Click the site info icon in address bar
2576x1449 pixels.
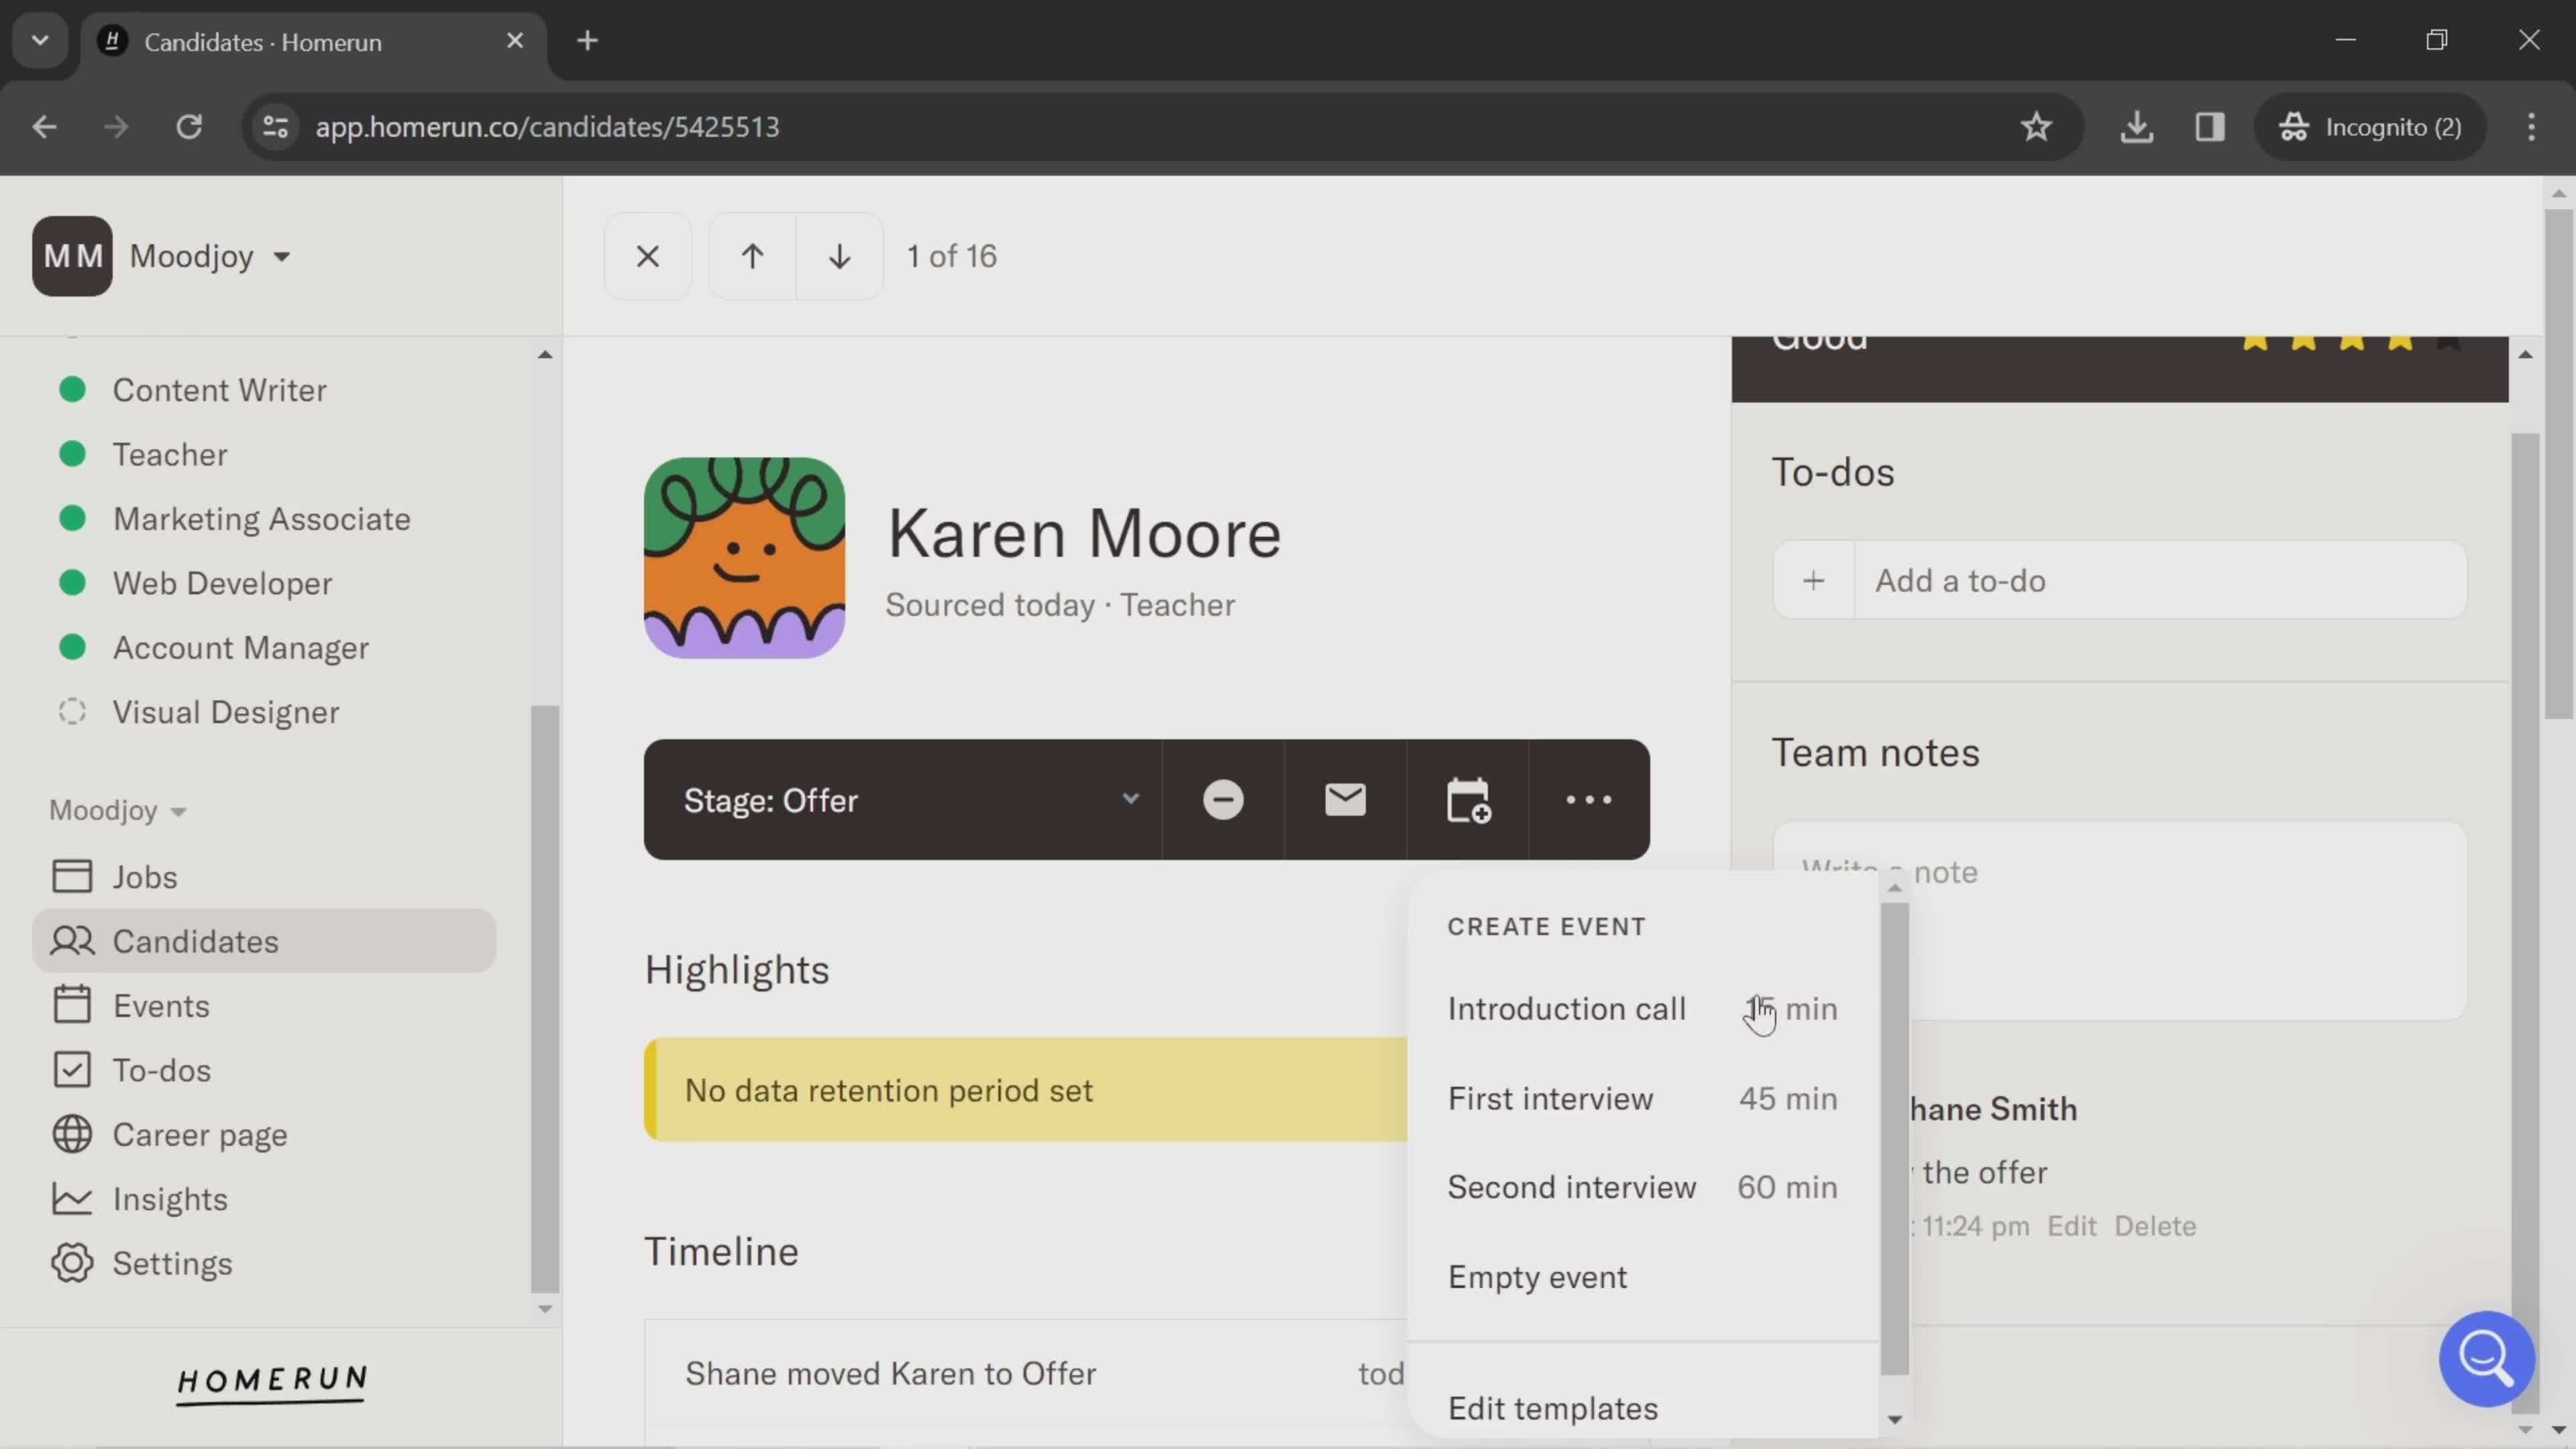[275, 127]
